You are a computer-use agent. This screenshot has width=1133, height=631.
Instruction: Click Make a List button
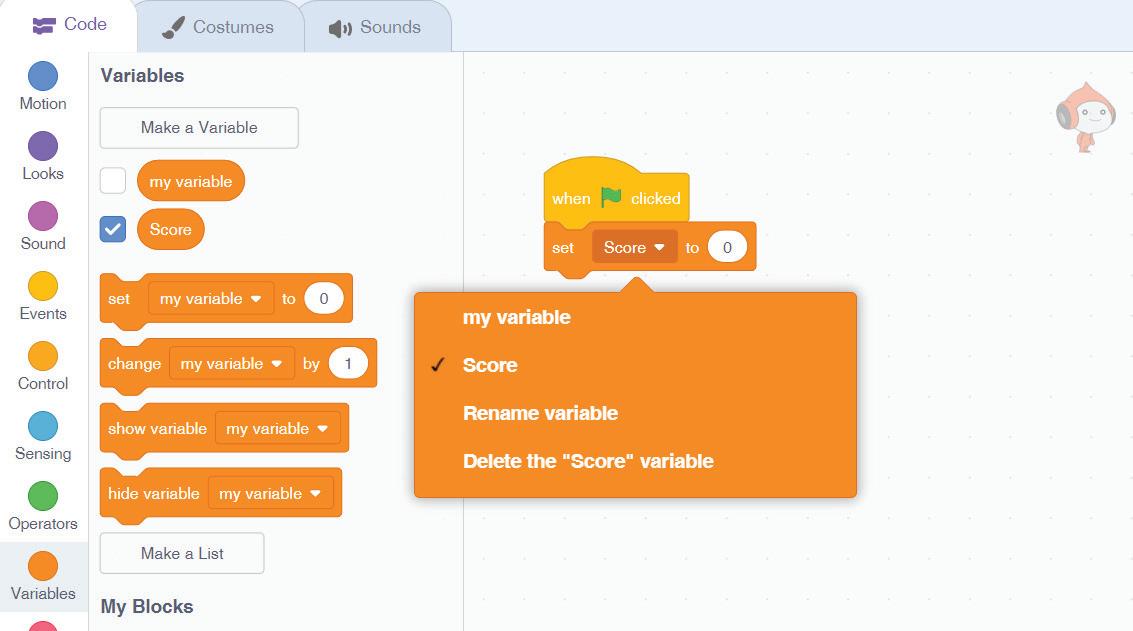[182, 554]
